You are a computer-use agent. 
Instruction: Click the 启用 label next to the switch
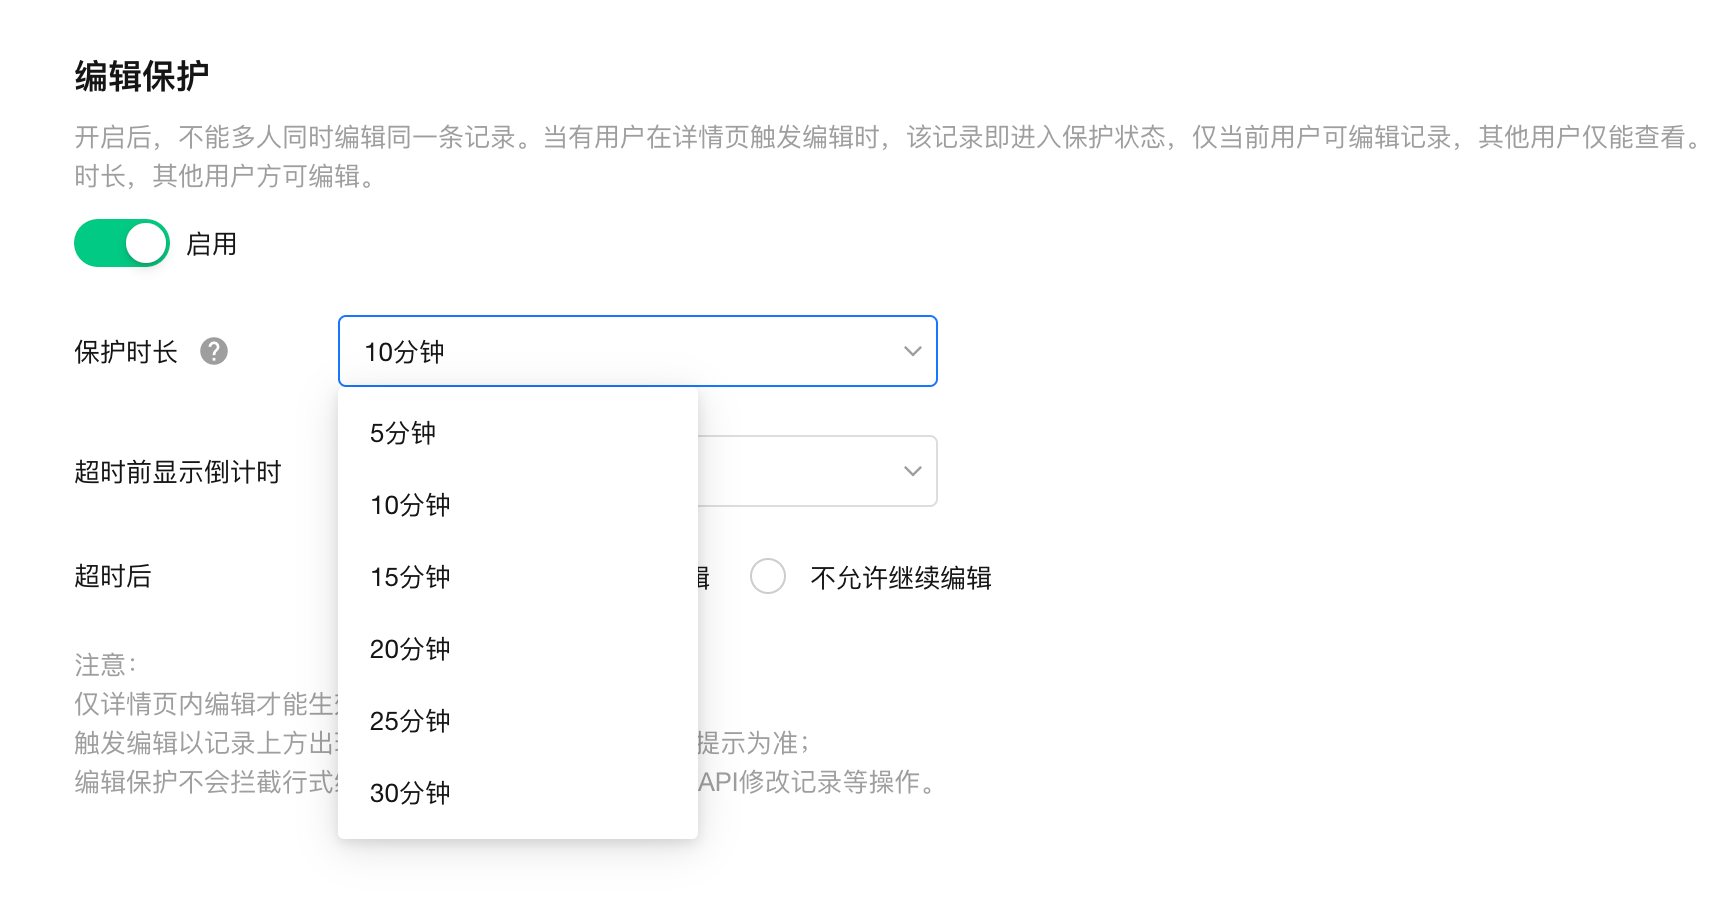[x=211, y=244]
